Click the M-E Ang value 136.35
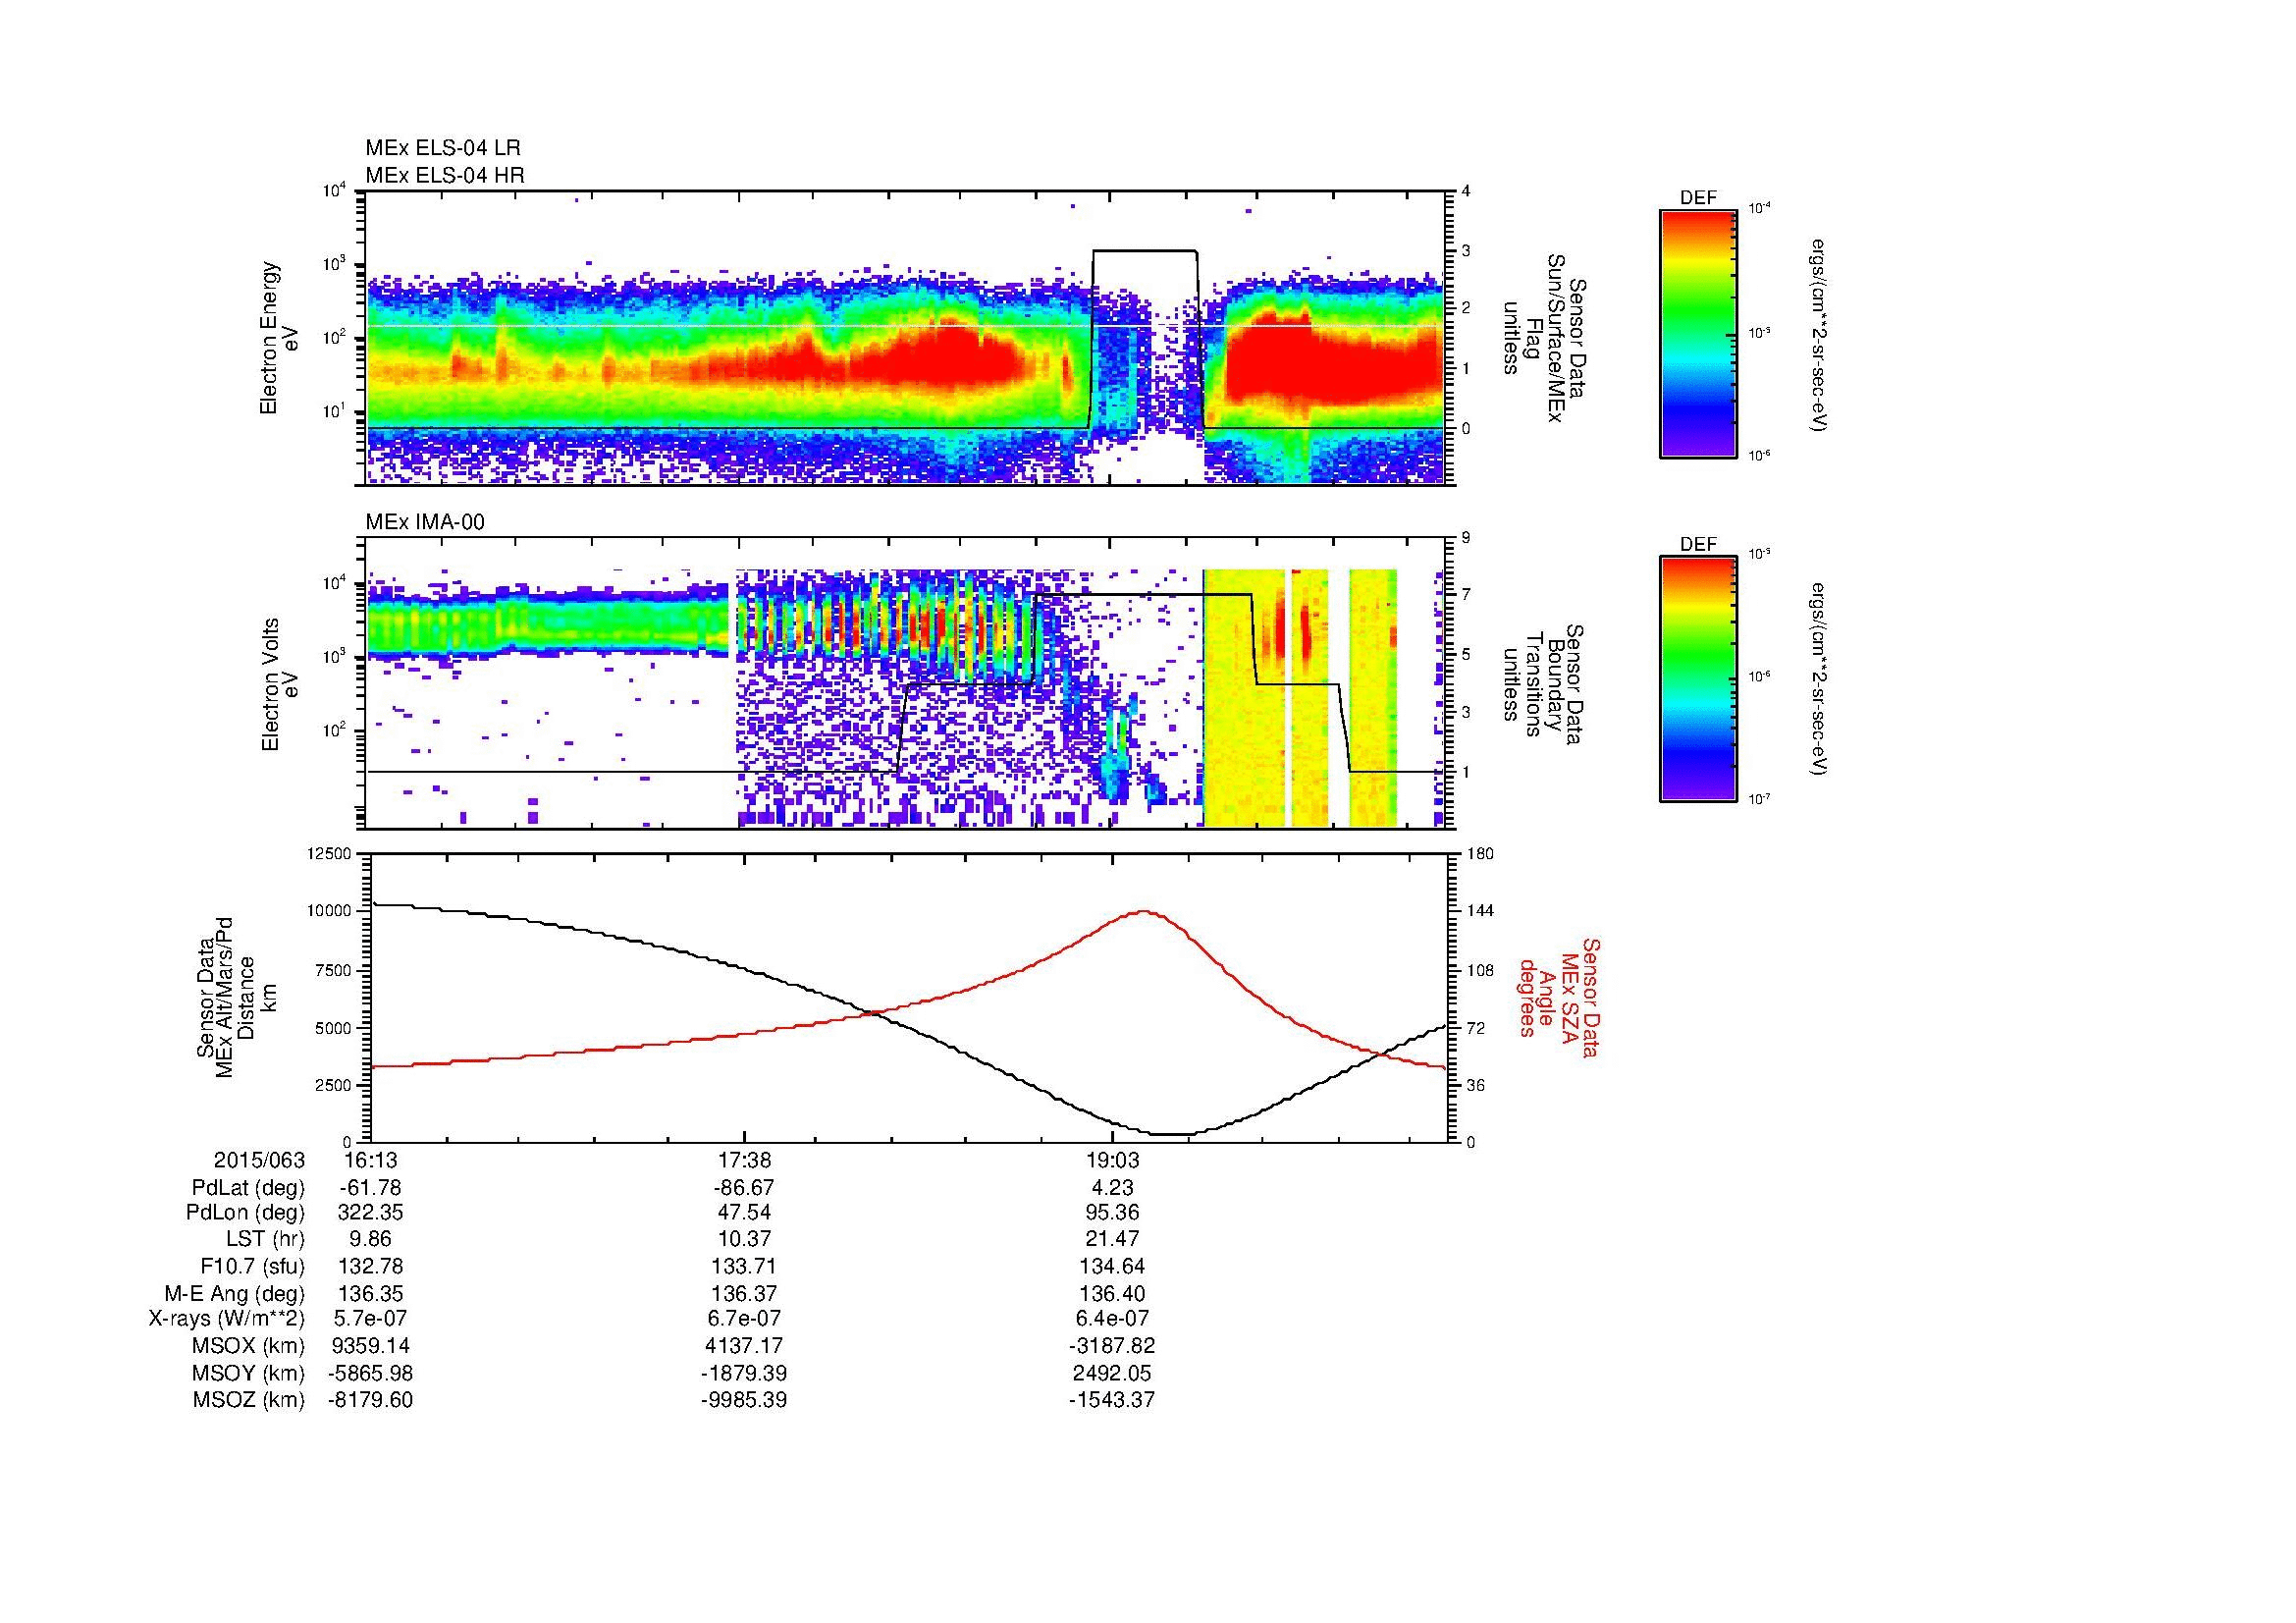The width and height of the screenshot is (2296, 1623). [370, 1294]
